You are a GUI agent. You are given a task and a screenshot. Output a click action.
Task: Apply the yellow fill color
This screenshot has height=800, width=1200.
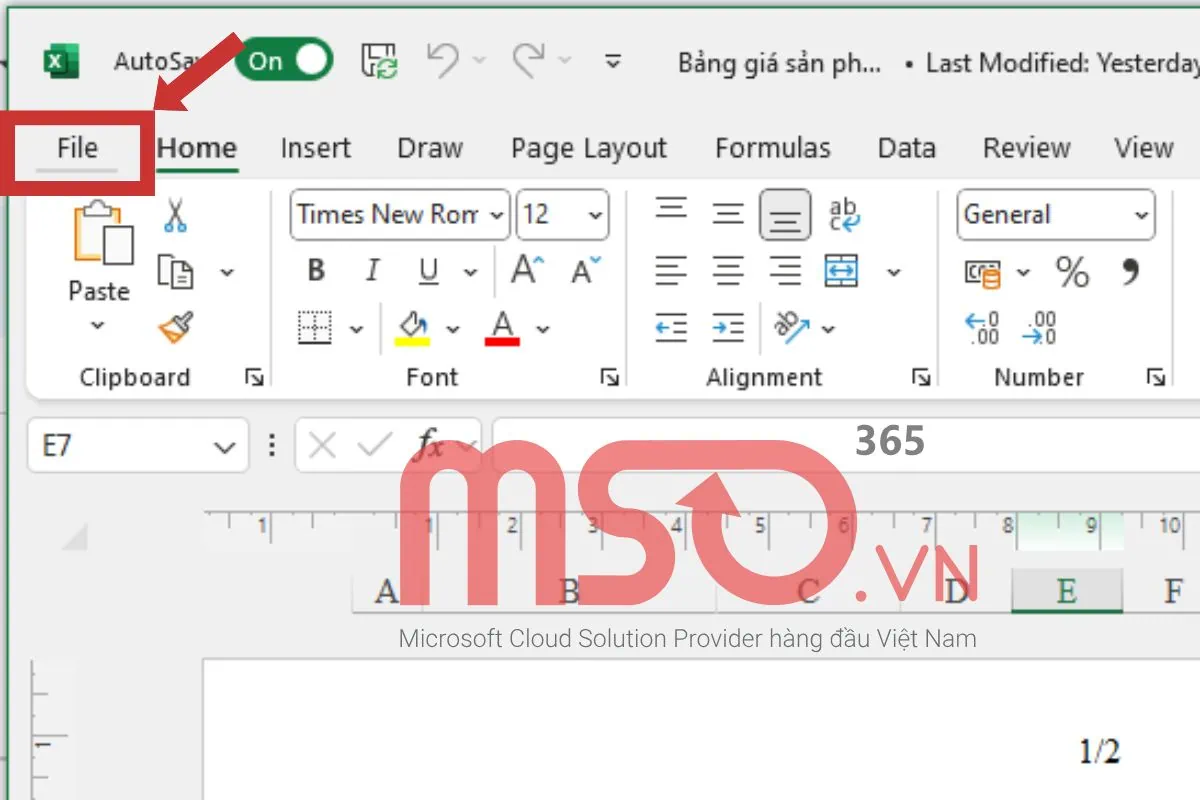pyautogui.click(x=413, y=328)
